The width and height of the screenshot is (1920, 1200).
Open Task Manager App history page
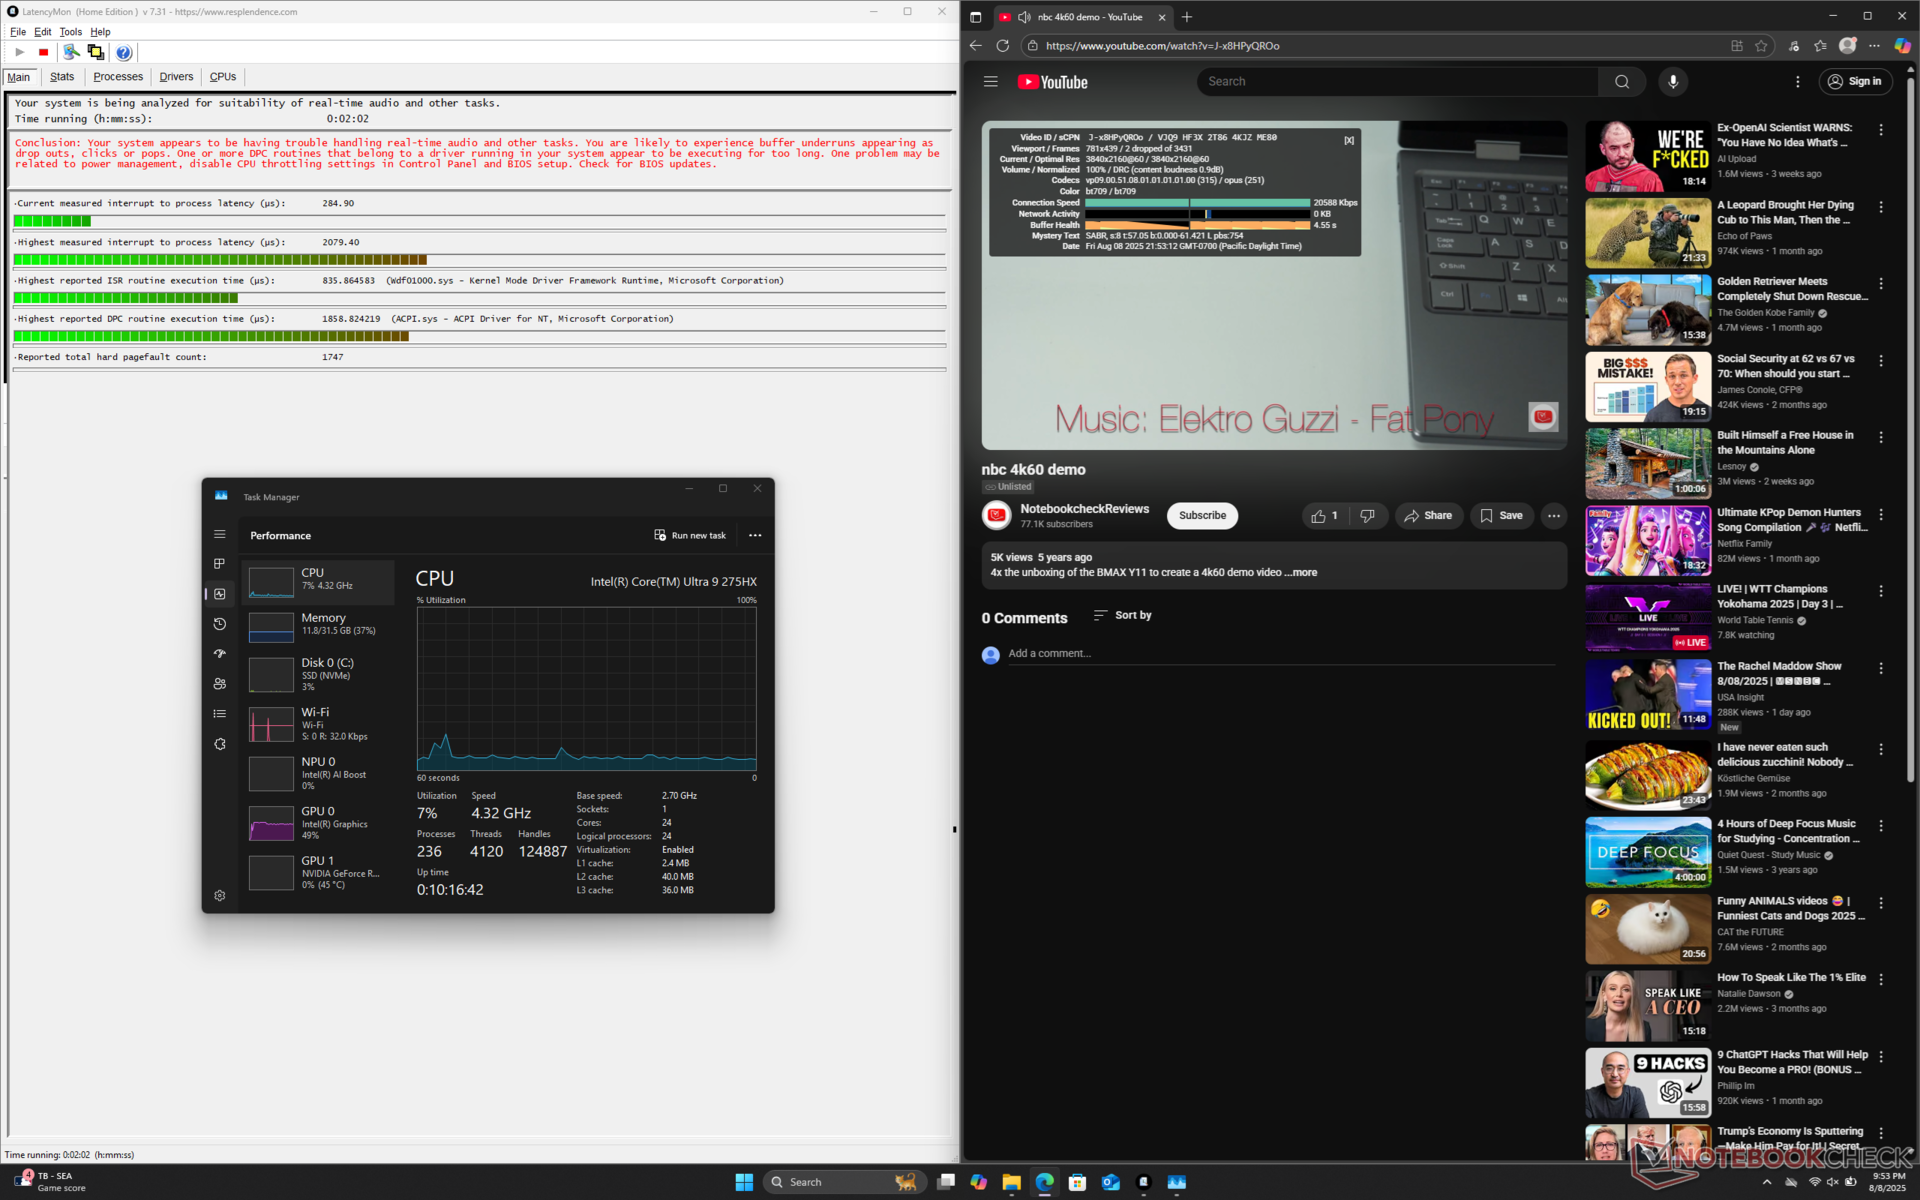(220, 624)
